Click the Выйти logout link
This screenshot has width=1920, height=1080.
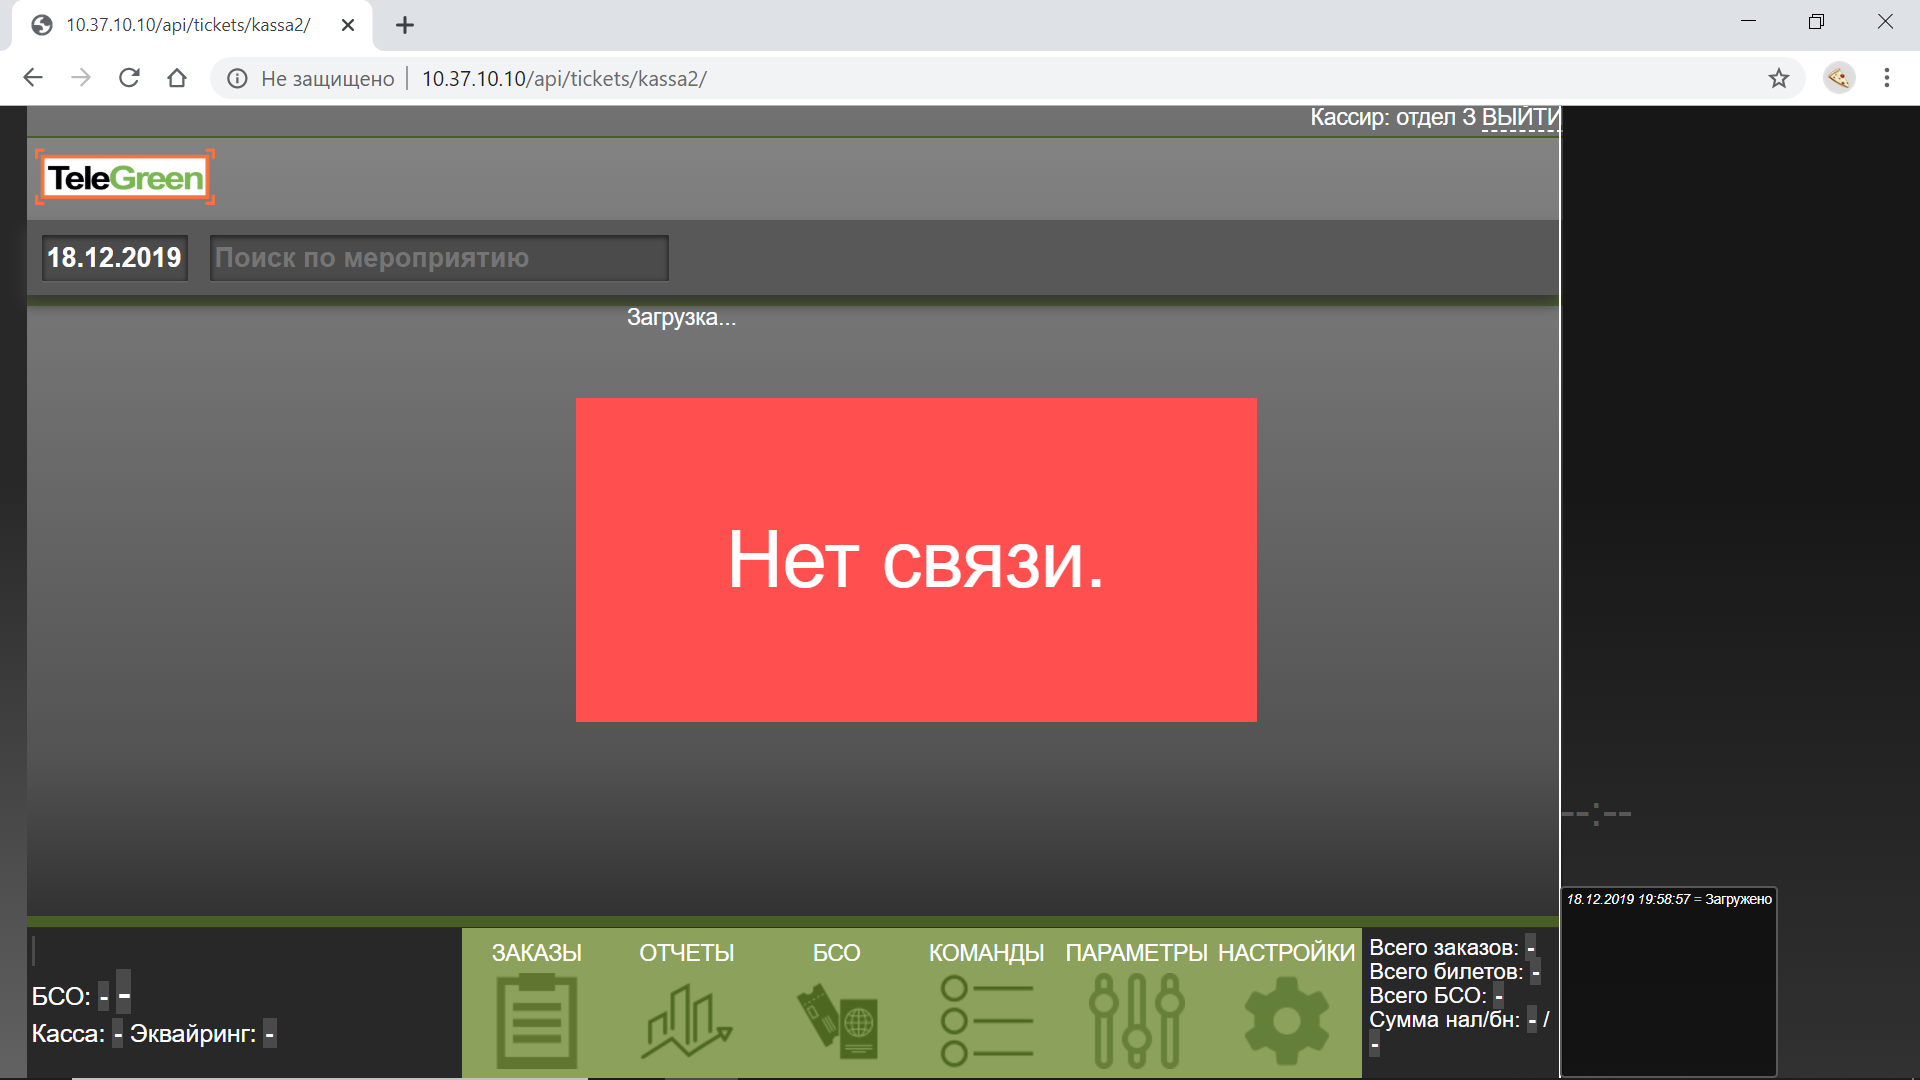click(x=1519, y=118)
